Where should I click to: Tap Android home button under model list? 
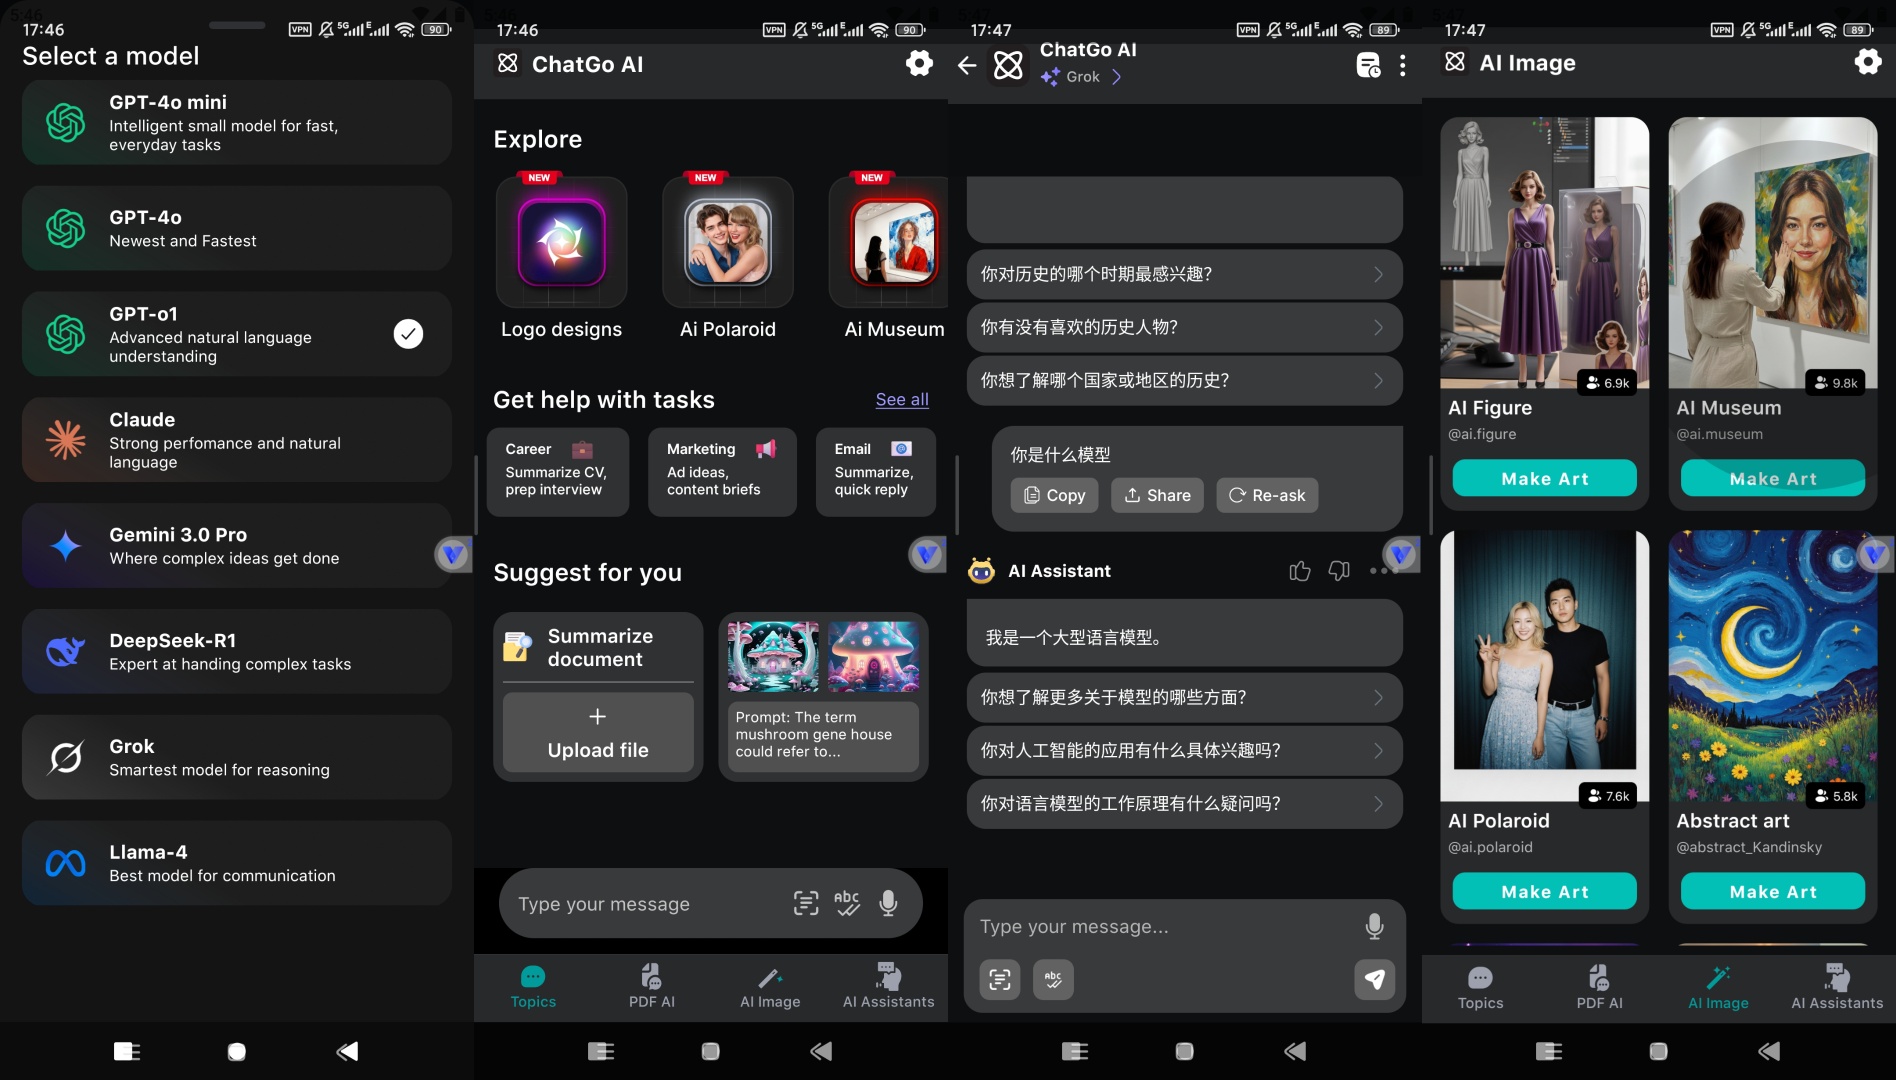[x=237, y=1051]
